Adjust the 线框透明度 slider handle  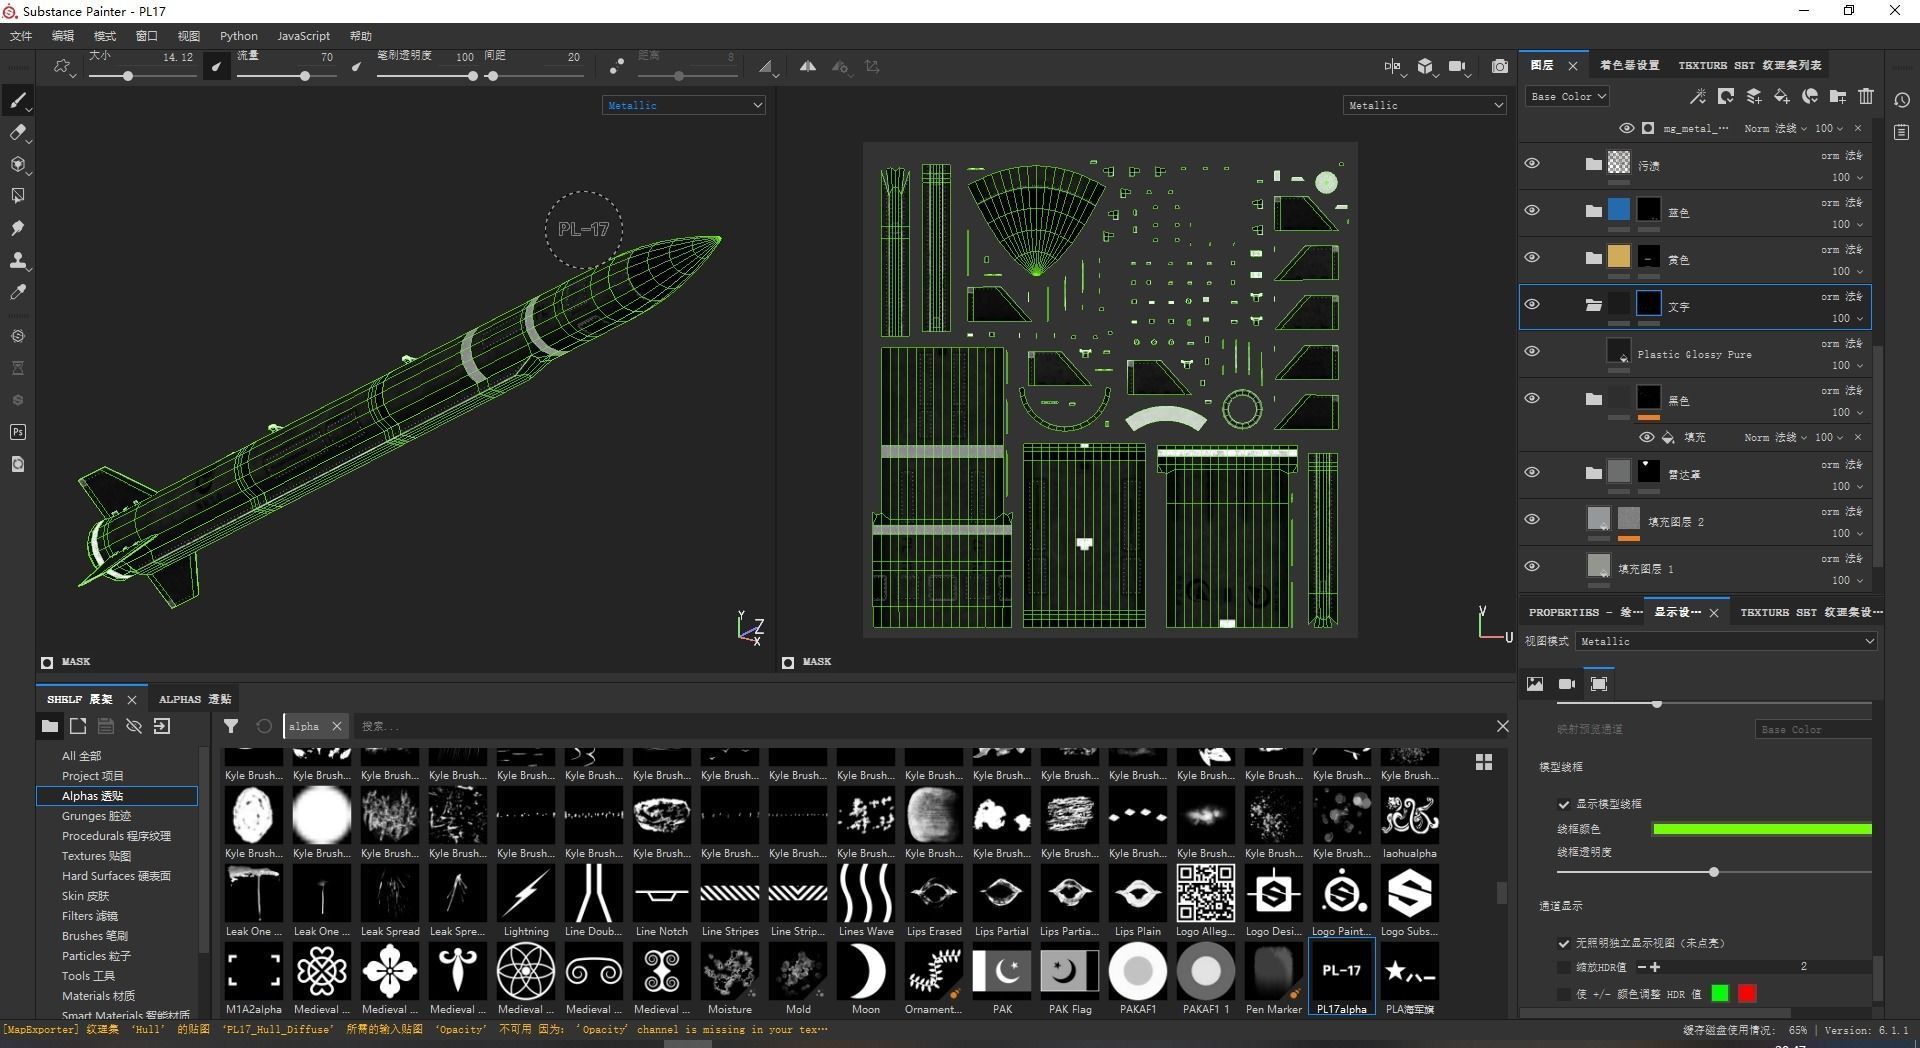[x=1713, y=872]
